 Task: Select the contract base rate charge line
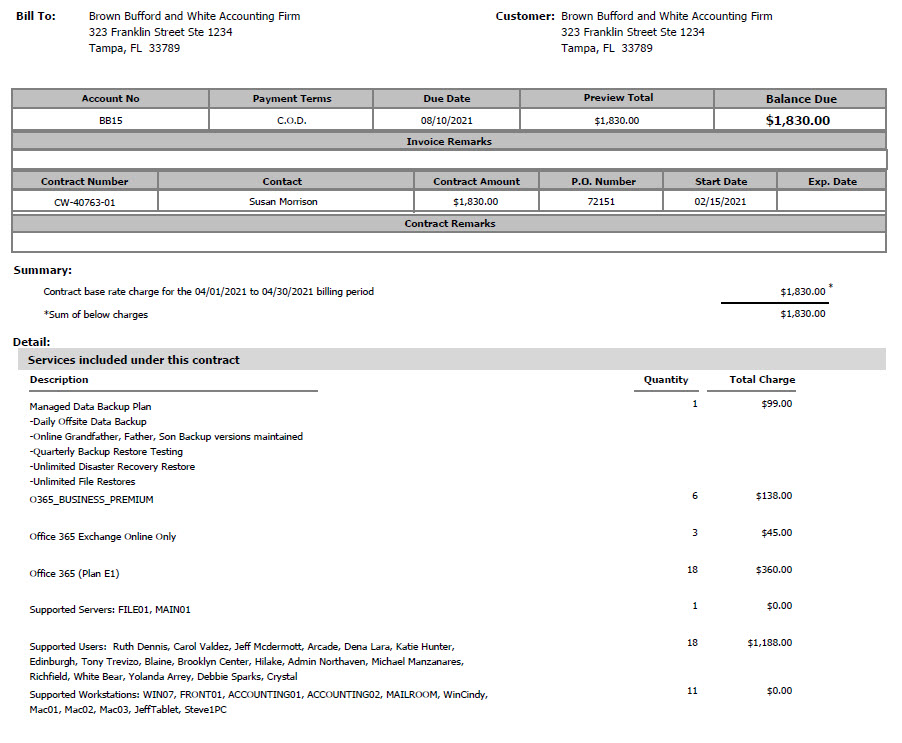pos(208,292)
